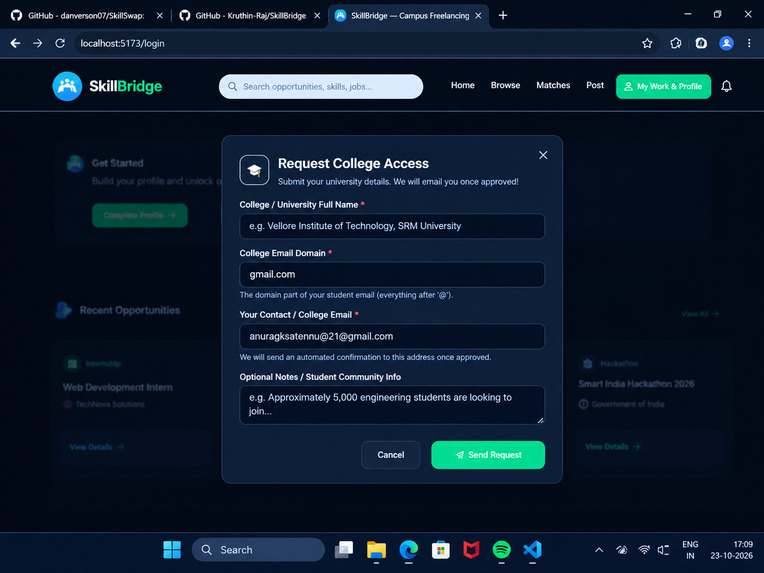Click View All link for opportunities
Screen dimensions: 764x573
pos(700,314)
